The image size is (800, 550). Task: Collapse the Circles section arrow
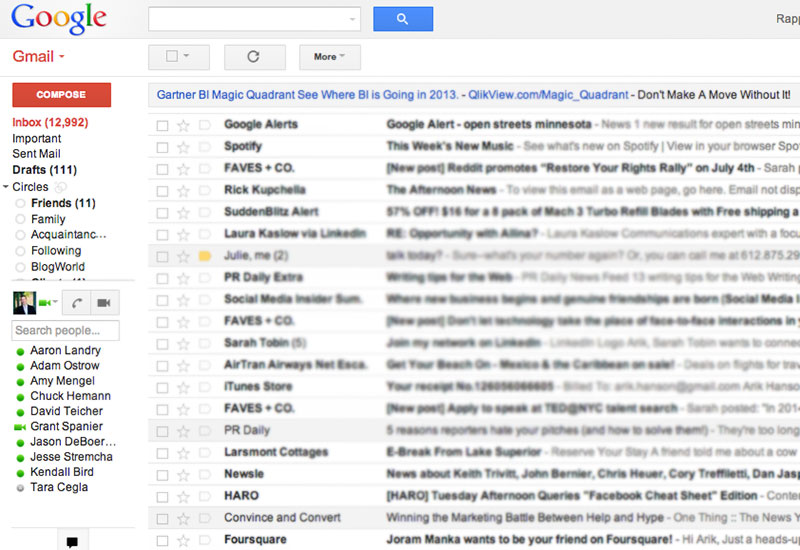click(6, 187)
